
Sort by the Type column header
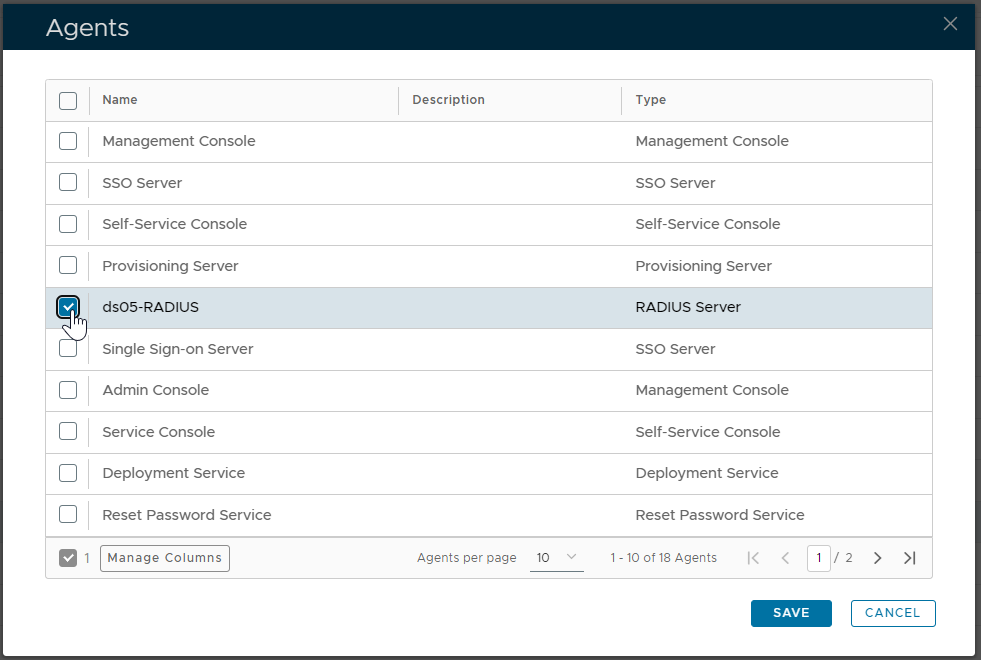pyautogui.click(x=650, y=100)
